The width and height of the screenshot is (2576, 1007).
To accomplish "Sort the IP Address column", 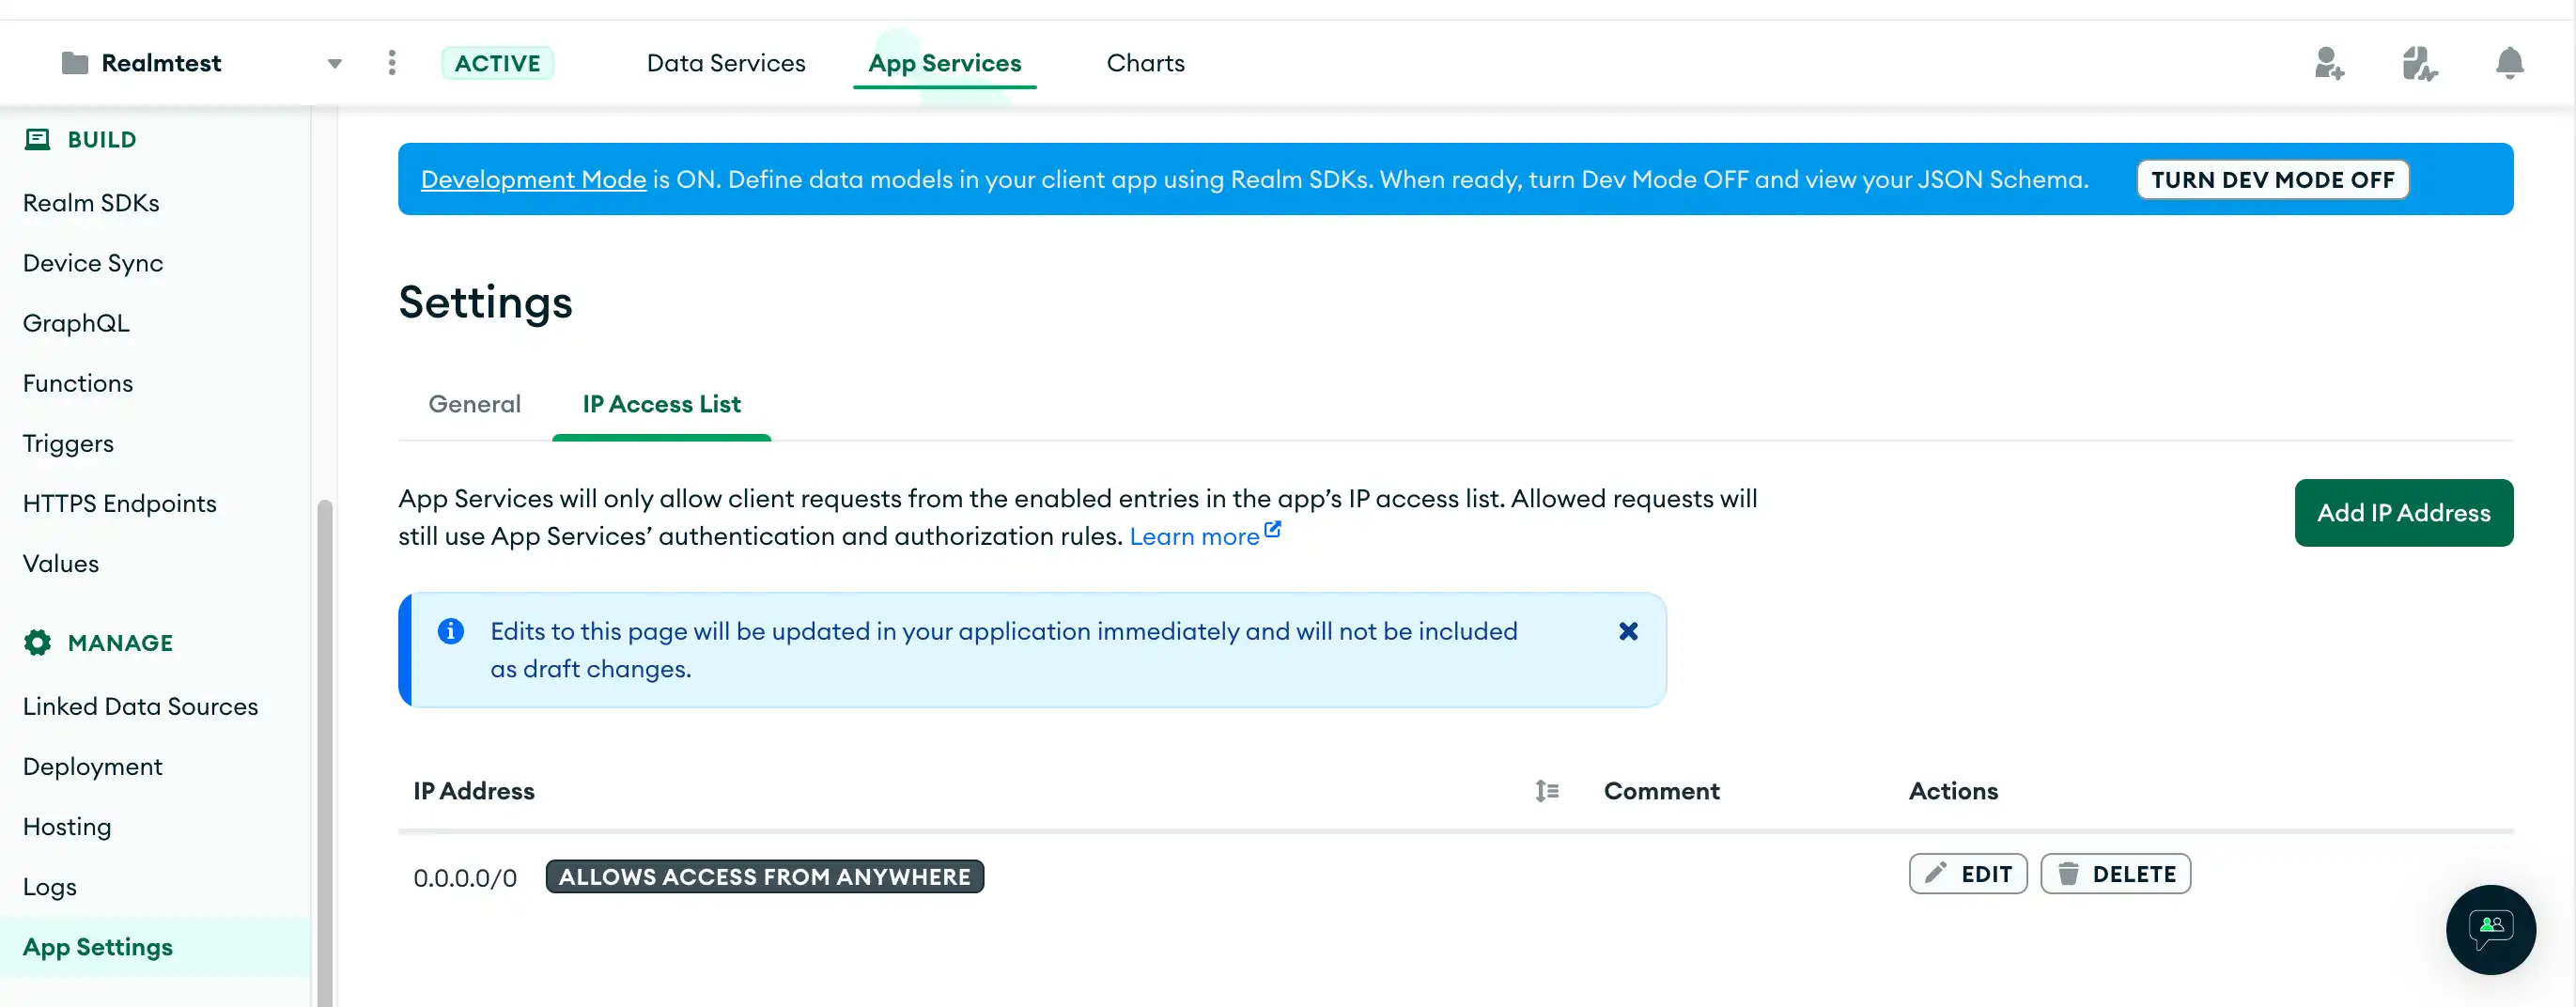I will [1546, 791].
